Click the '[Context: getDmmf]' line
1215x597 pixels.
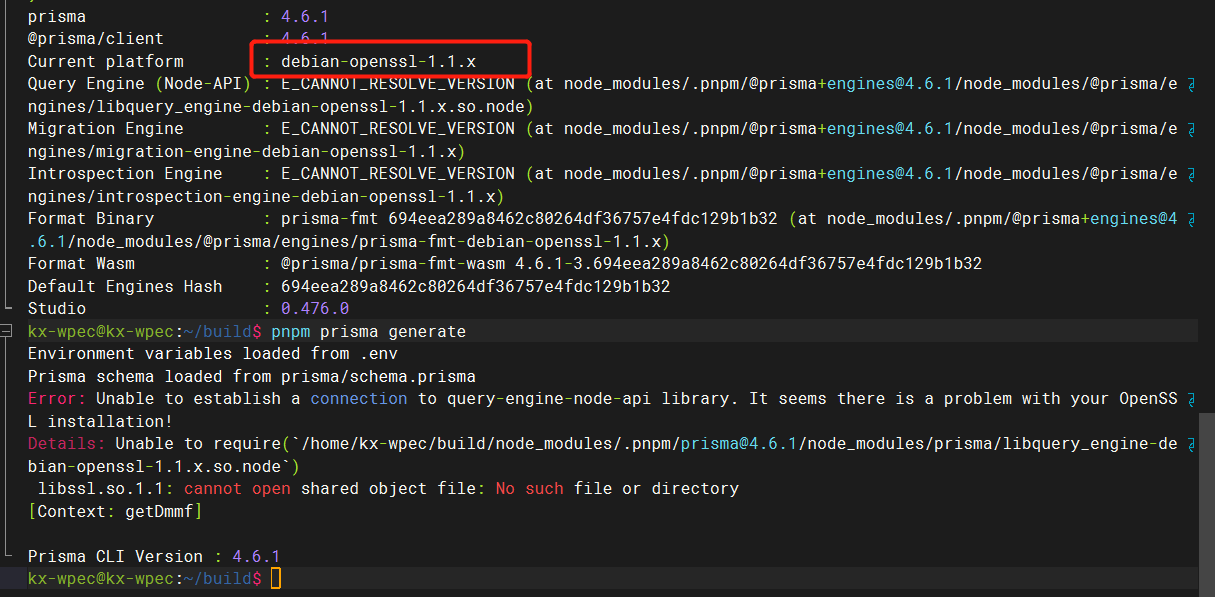[x=116, y=511]
